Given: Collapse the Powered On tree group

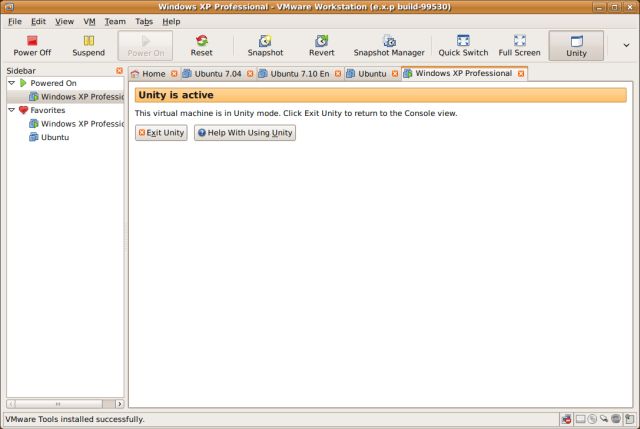Looking at the screenshot, I should [x=12, y=83].
